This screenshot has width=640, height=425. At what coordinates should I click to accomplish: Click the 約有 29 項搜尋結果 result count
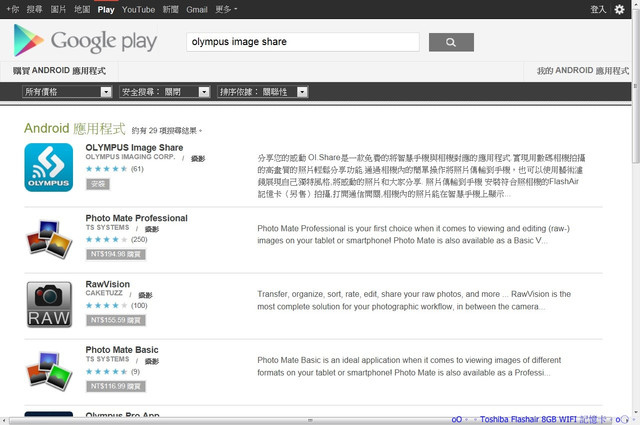click(x=167, y=131)
